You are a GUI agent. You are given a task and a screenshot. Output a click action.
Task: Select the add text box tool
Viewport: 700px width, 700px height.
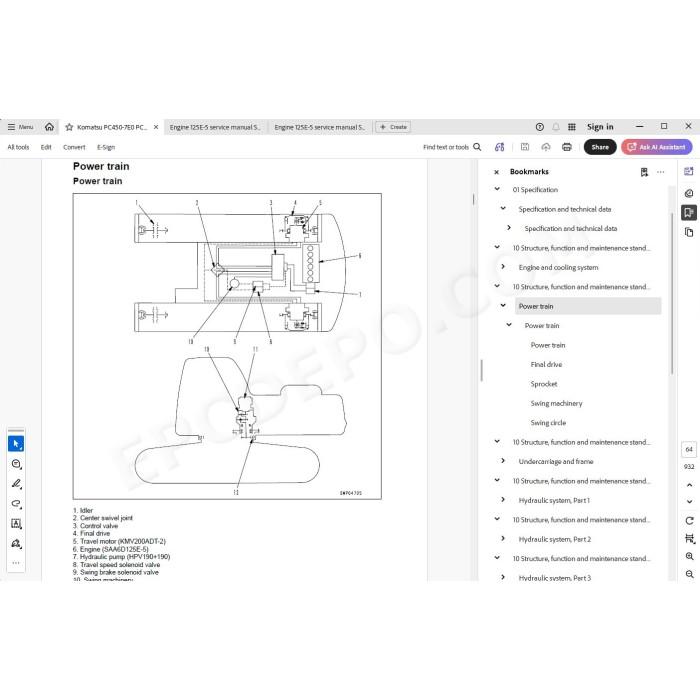16,524
